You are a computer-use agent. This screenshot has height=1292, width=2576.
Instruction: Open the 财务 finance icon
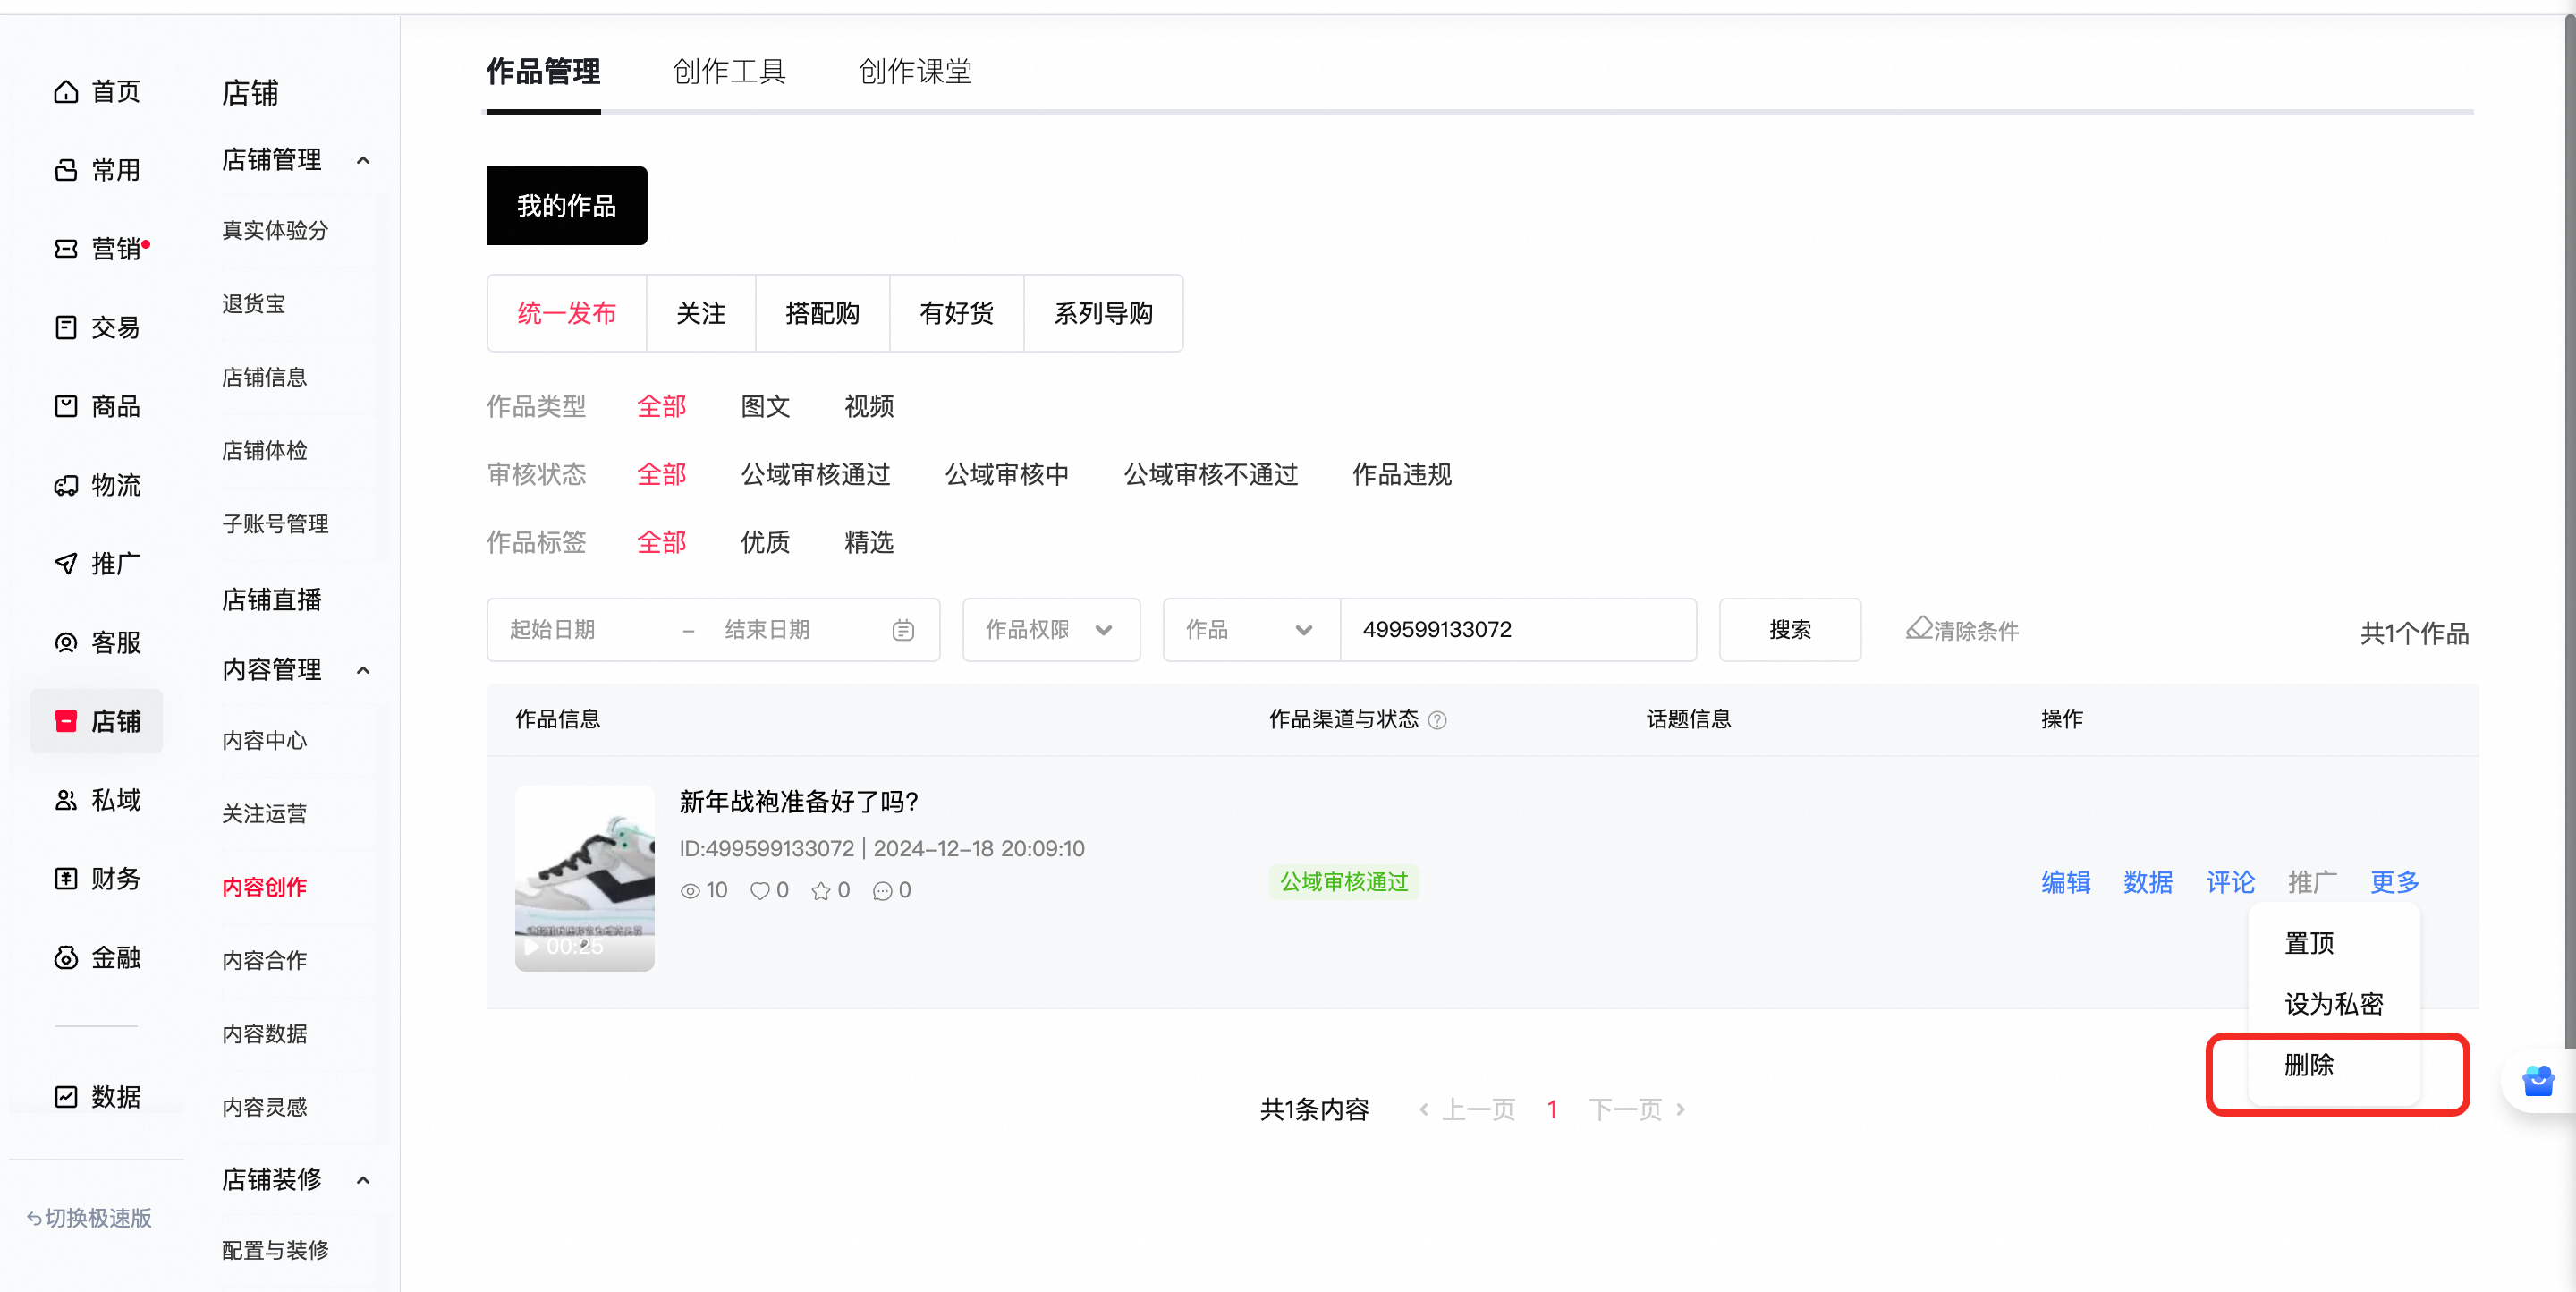(66, 878)
